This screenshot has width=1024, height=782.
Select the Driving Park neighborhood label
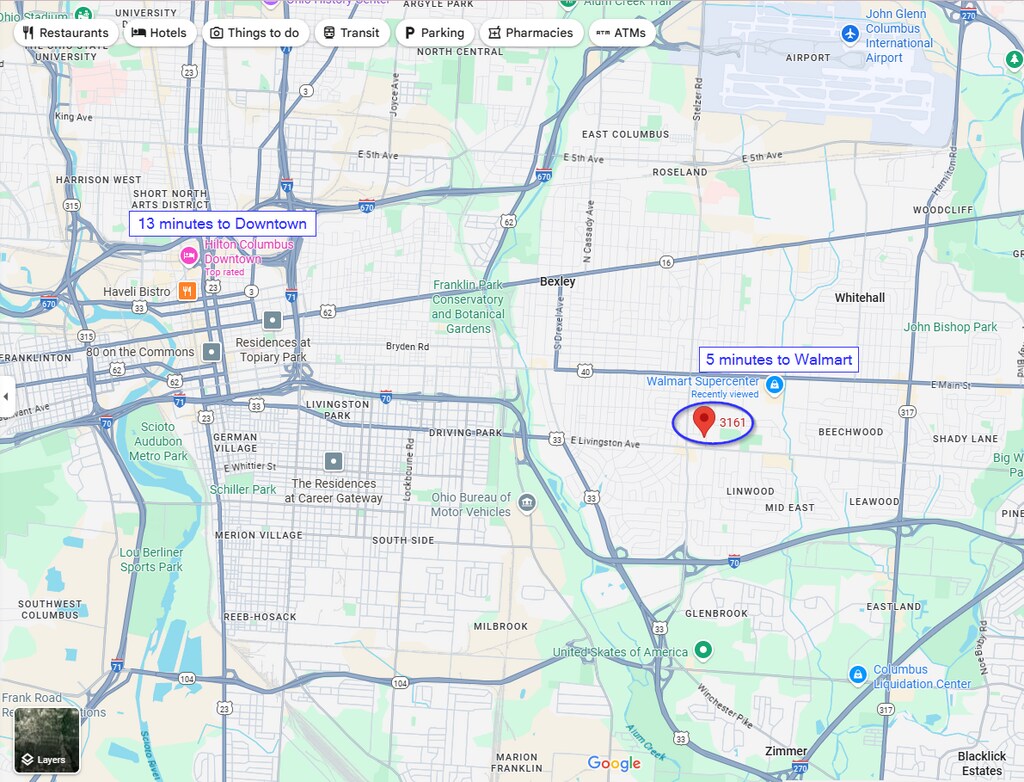(x=466, y=432)
